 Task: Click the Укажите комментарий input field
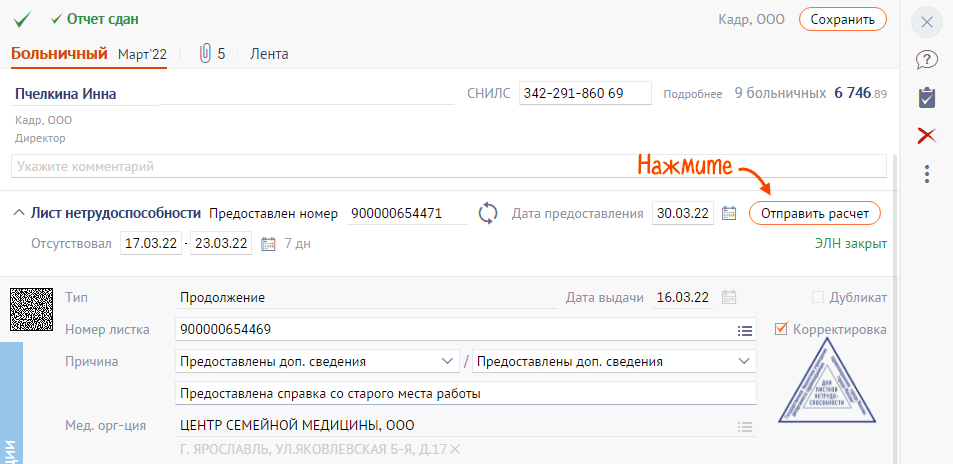click(448, 166)
